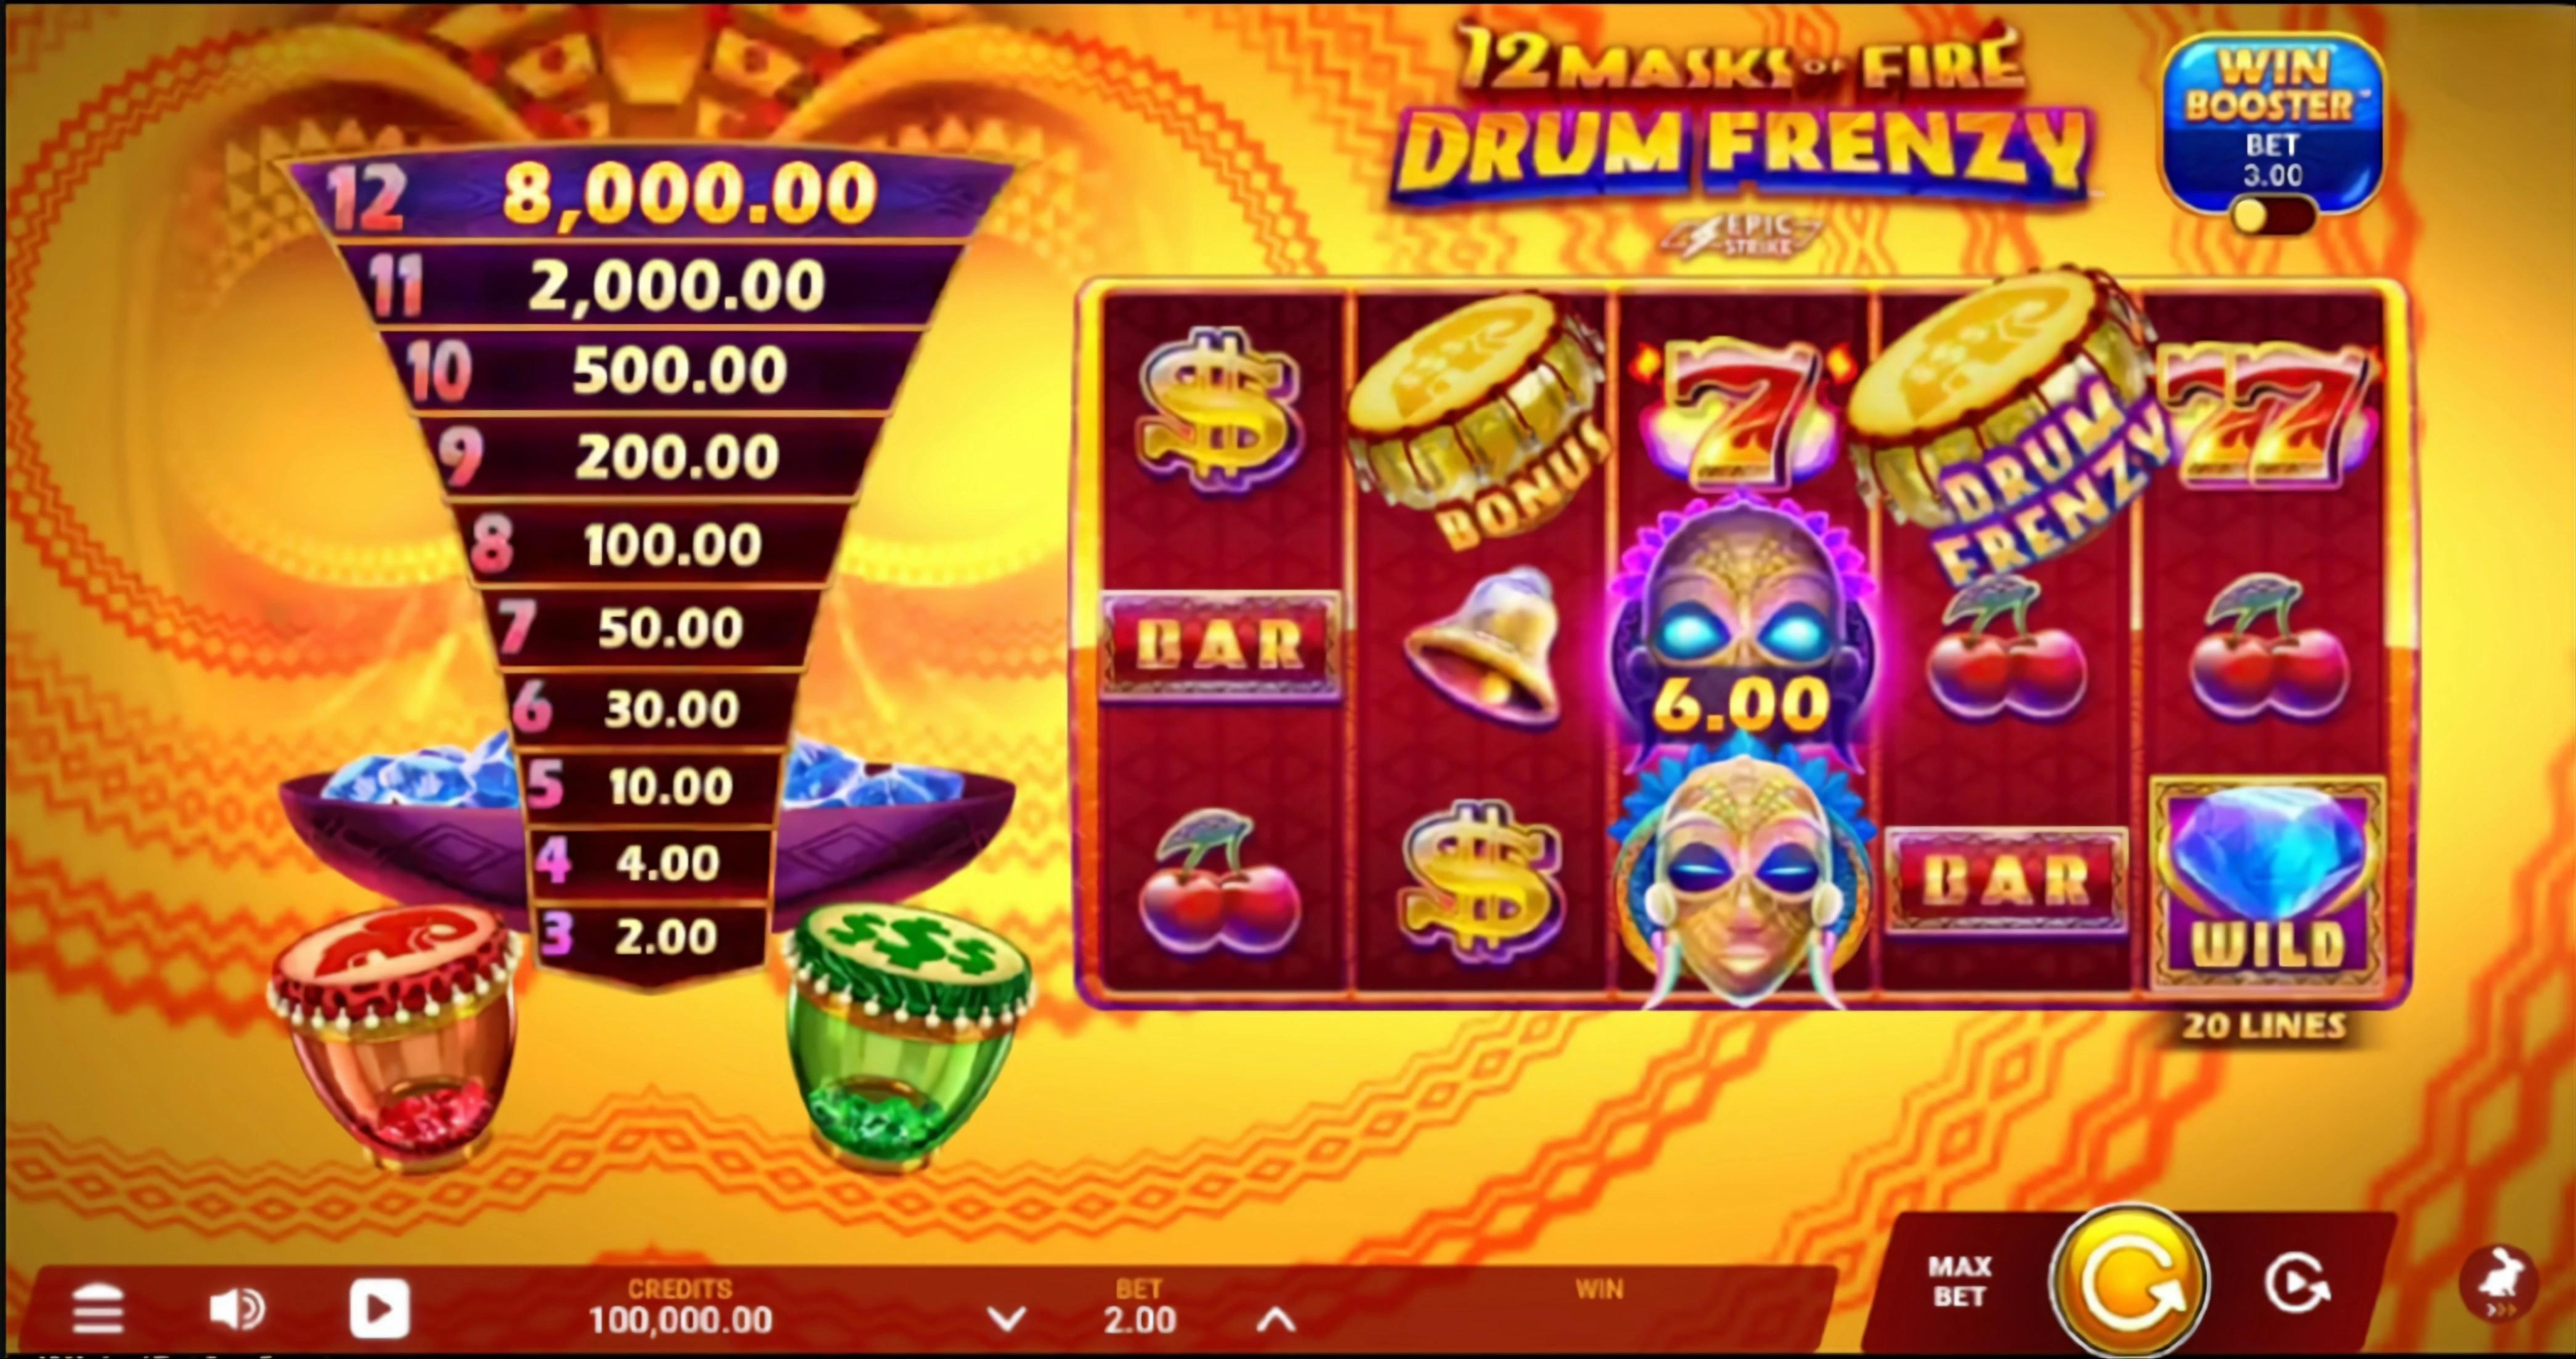Increase bet with up chevron
2576x1359 pixels.
1275,1320
